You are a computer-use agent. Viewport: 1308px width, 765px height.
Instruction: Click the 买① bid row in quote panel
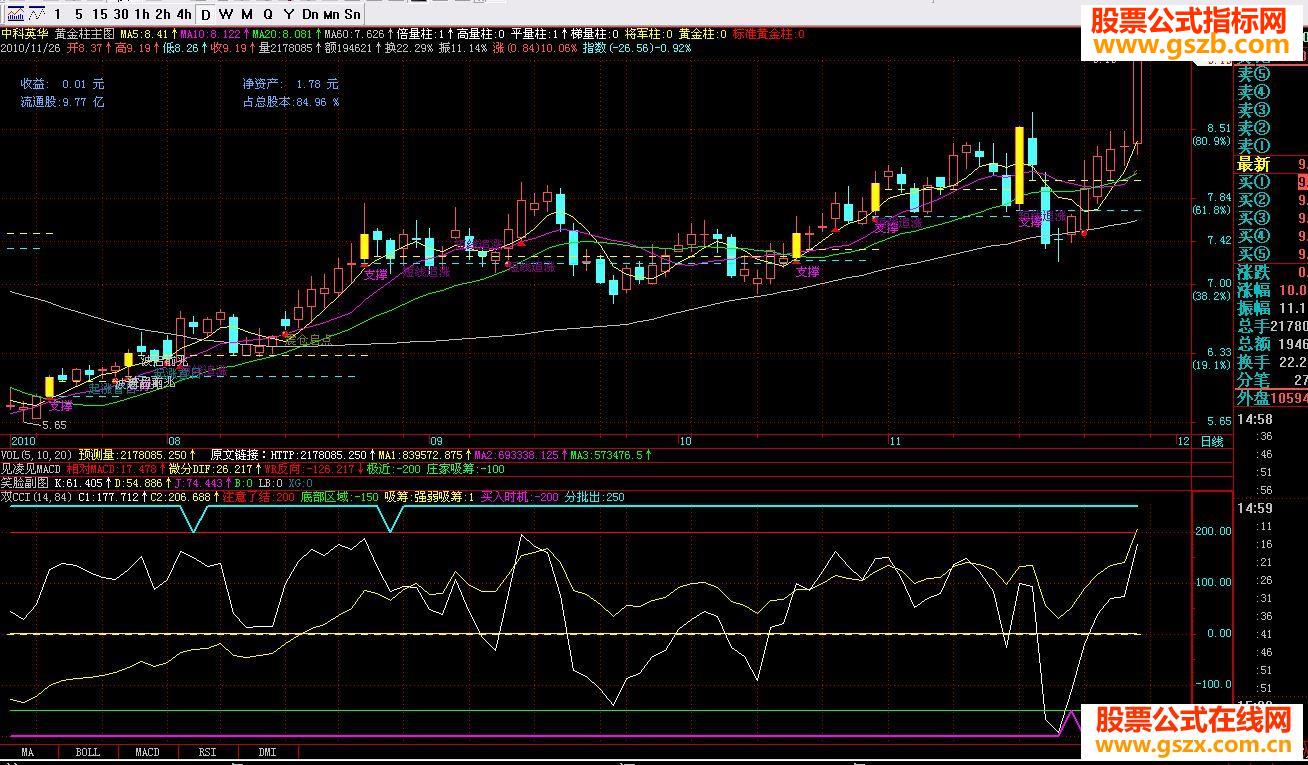pos(1253,182)
